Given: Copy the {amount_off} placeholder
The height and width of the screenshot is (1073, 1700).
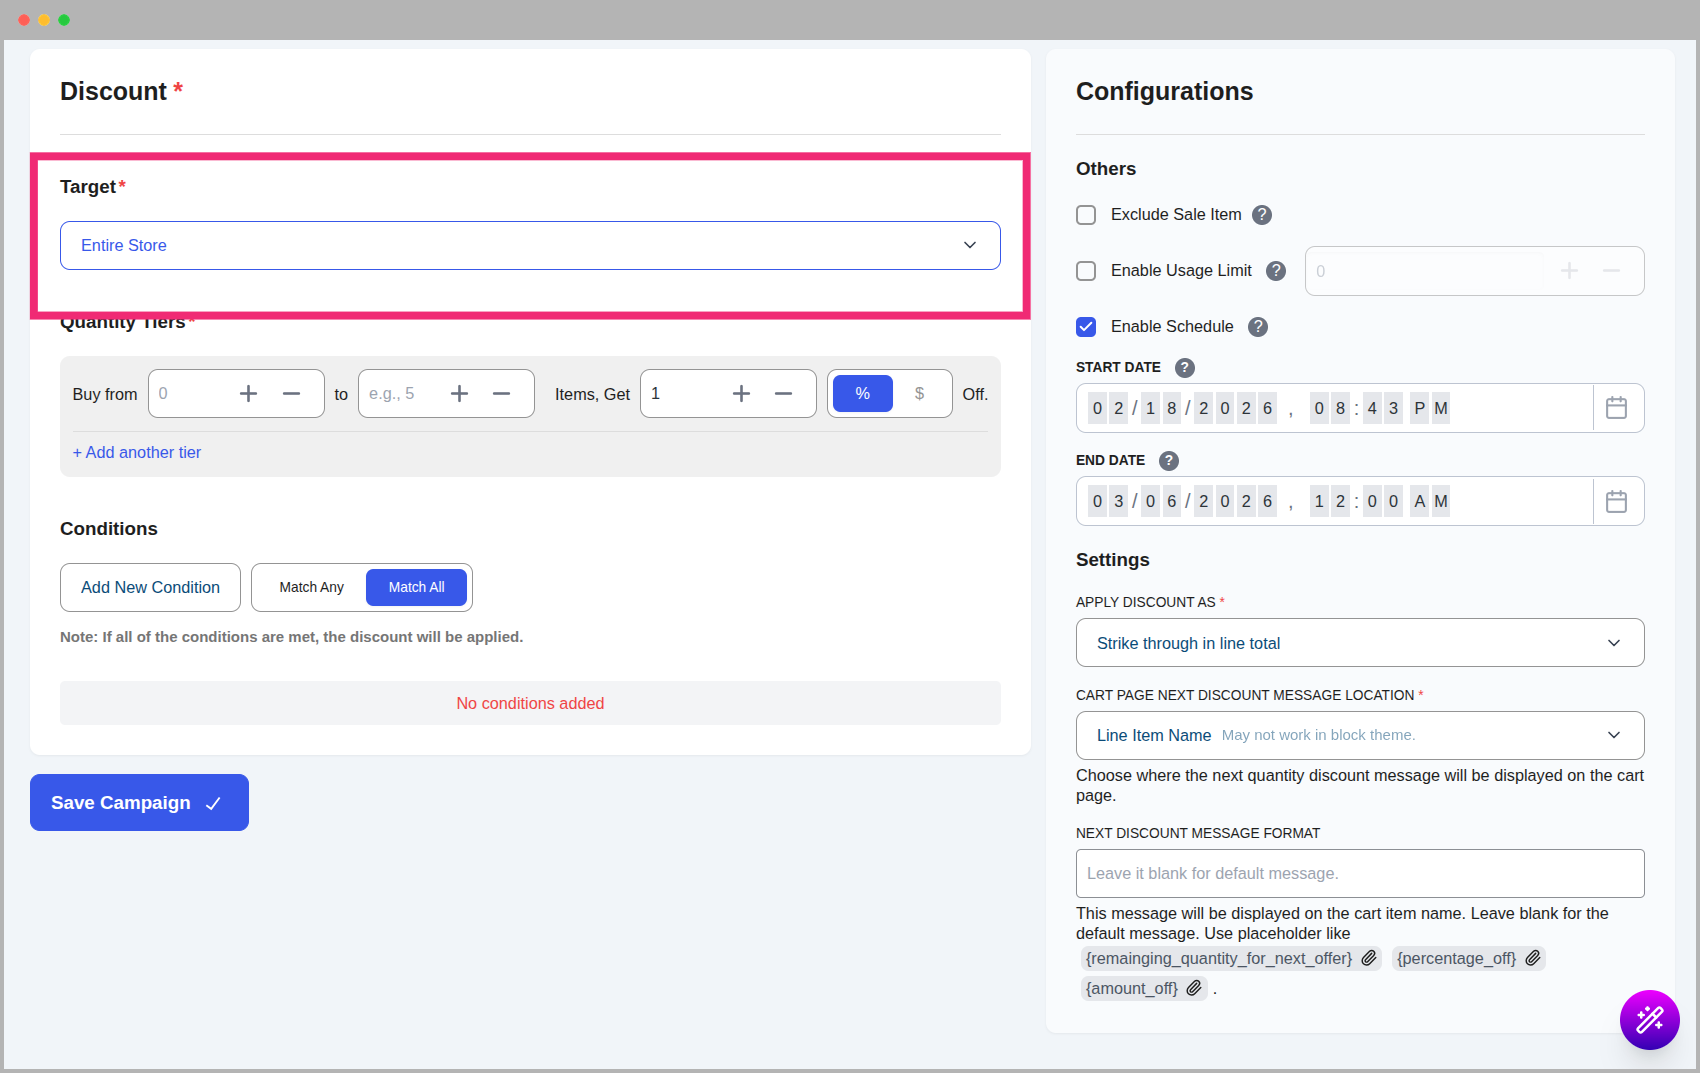Looking at the screenshot, I should (1194, 988).
